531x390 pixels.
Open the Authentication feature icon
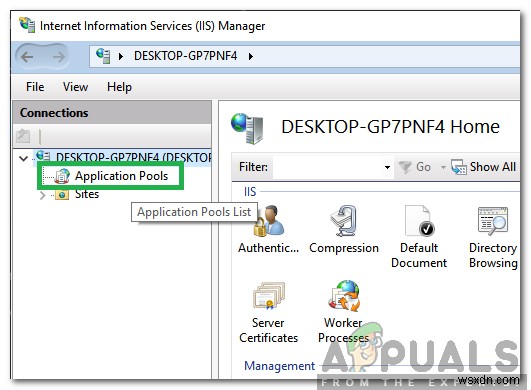268,229
